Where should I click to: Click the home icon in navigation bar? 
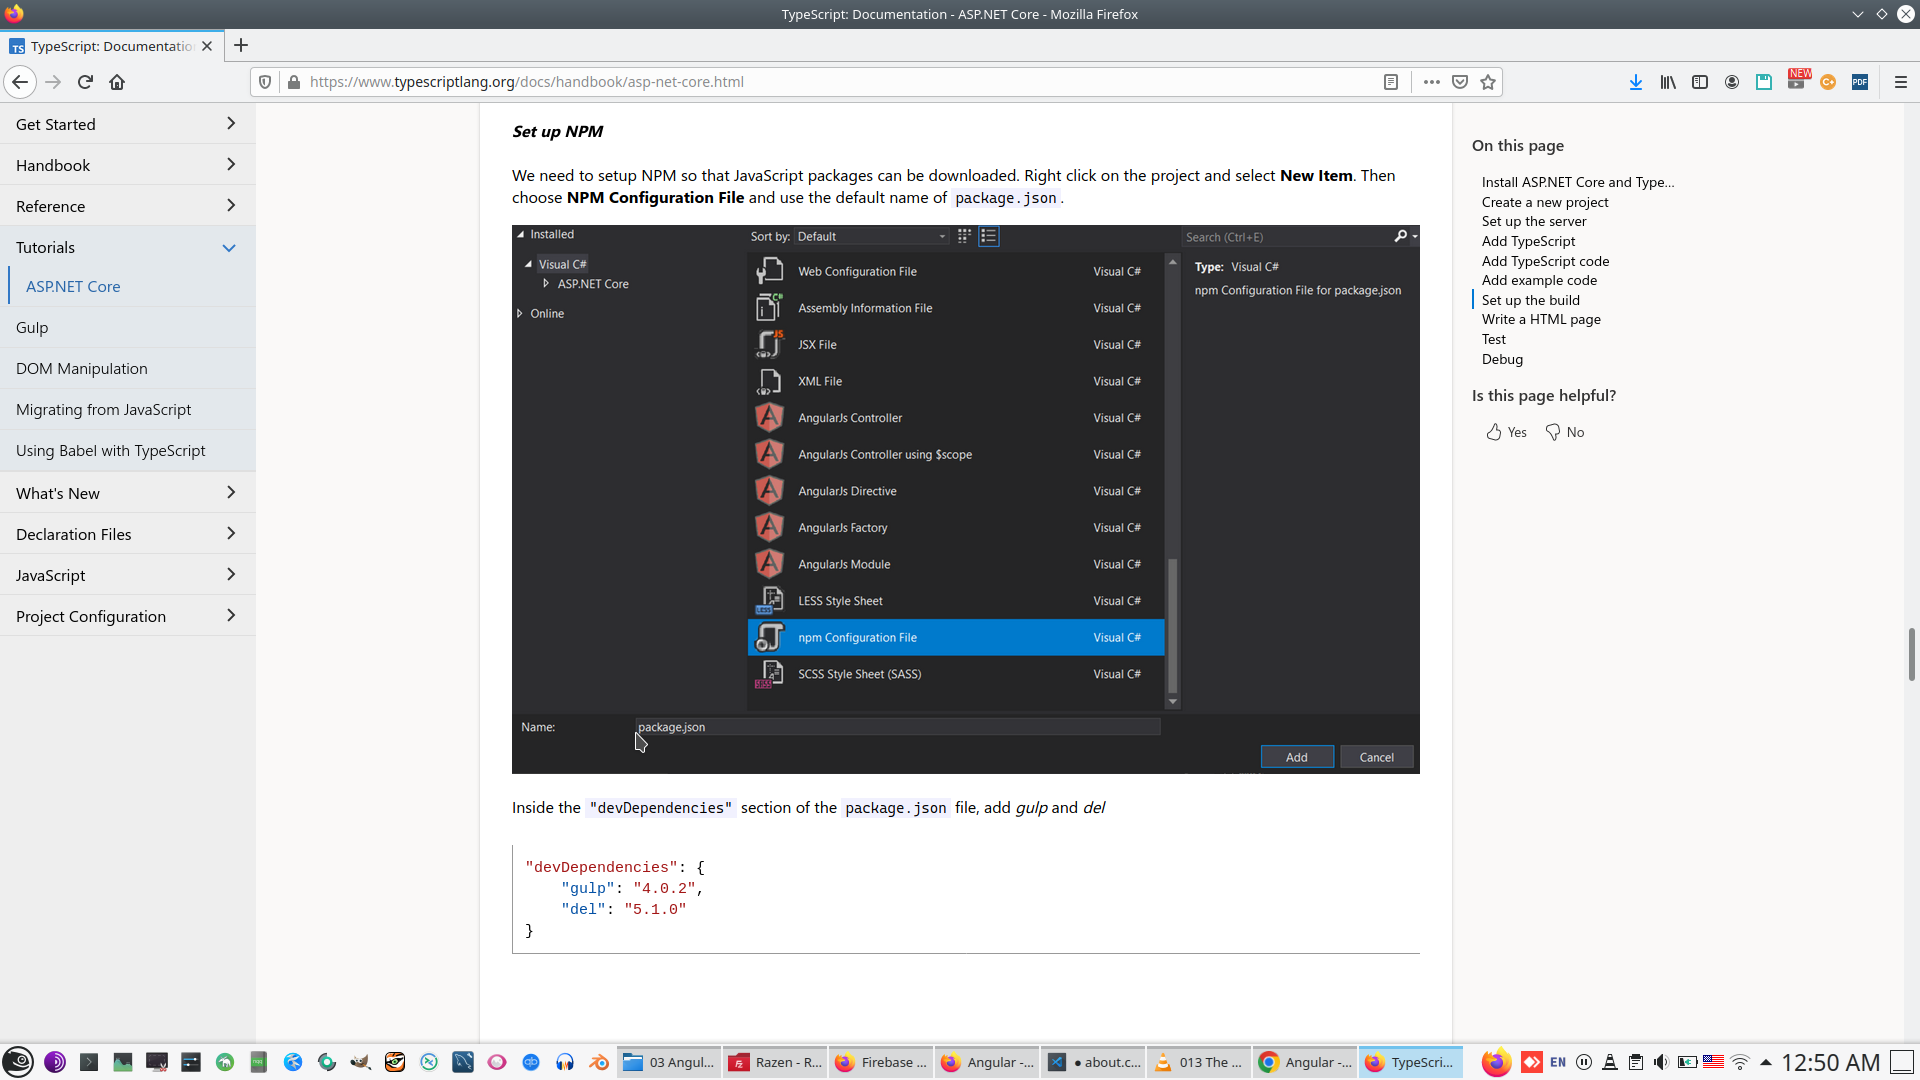pos(117,82)
